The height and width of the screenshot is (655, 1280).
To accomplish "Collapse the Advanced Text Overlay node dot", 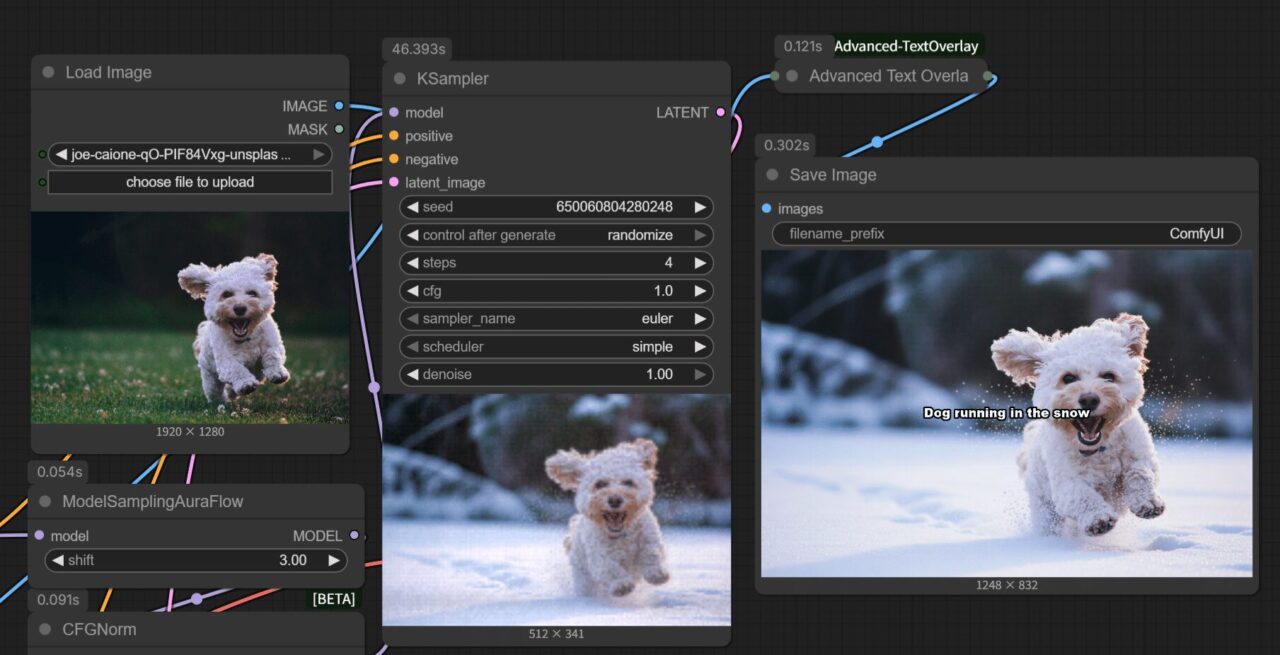I will pyautogui.click(x=792, y=76).
